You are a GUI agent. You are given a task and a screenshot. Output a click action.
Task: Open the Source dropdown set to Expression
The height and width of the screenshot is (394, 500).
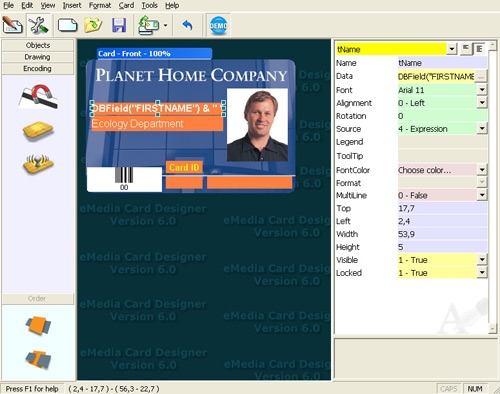point(482,129)
